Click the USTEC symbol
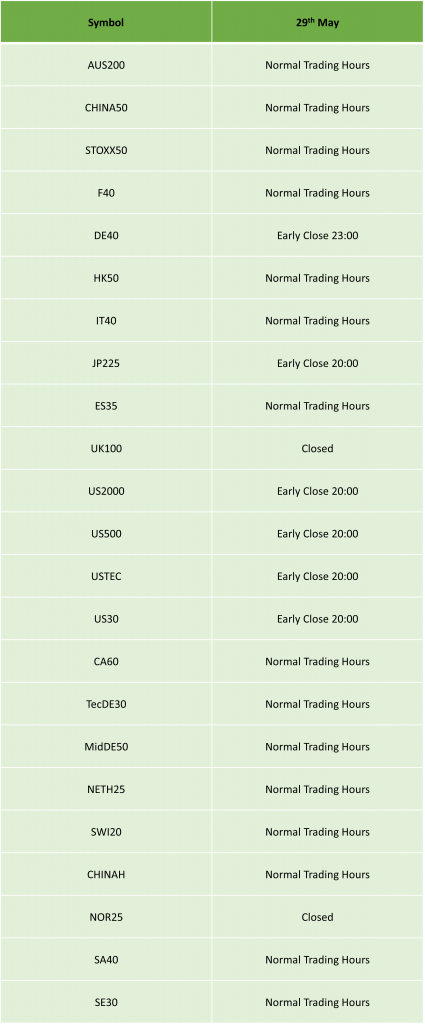This screenshot has height=1024, width=425. click(x=106, y=577)
